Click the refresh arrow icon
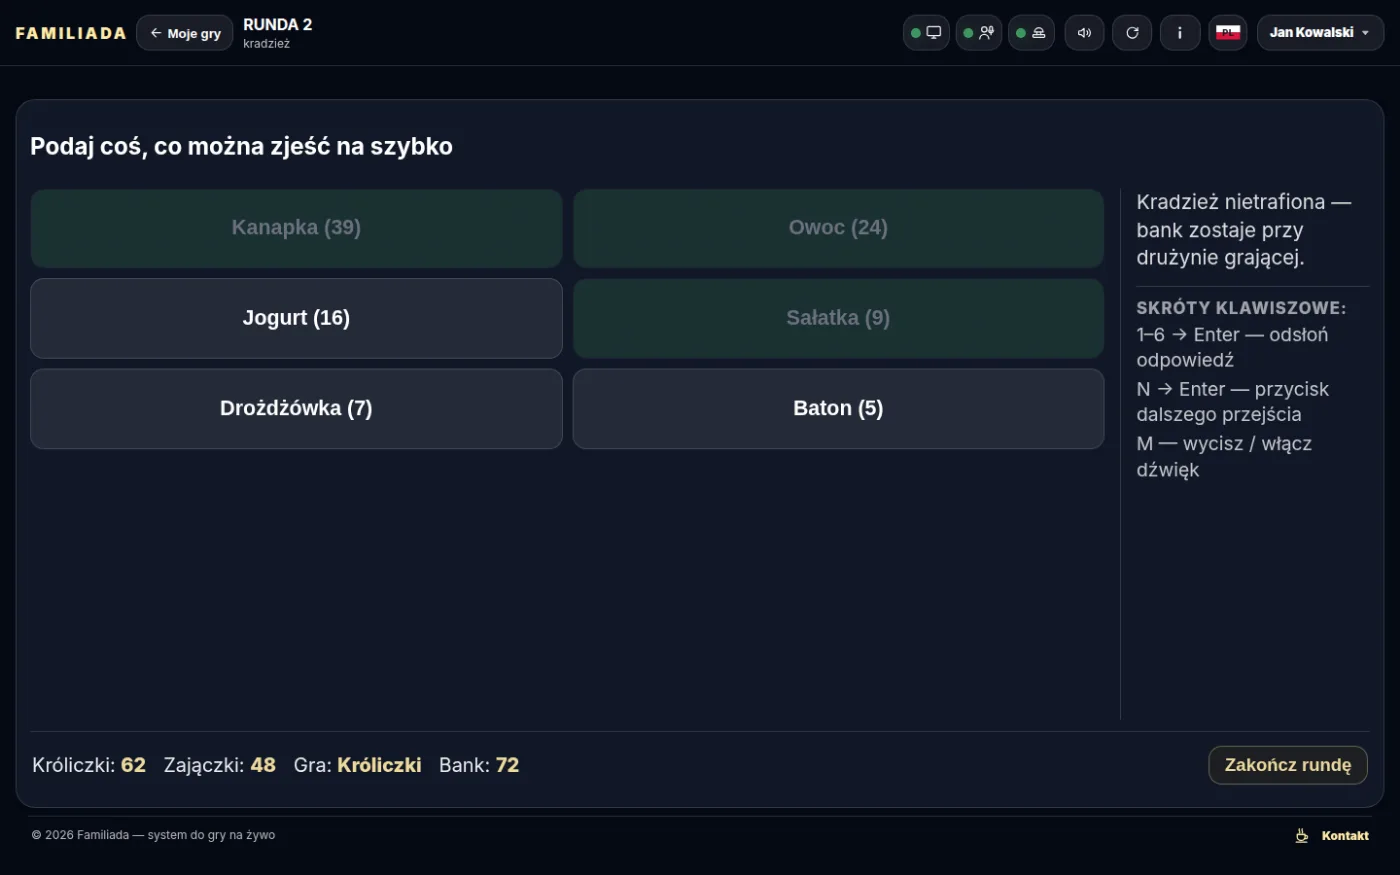Image resolution: width=1400 pixels, height=875 pixels. [1132, 33]
